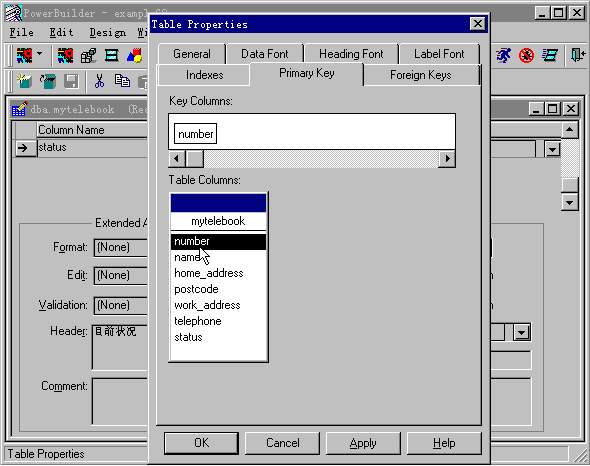The width and height of the screenshot is (590, 466).
Task: Confirm with the OK button
Action: [201, 443]
